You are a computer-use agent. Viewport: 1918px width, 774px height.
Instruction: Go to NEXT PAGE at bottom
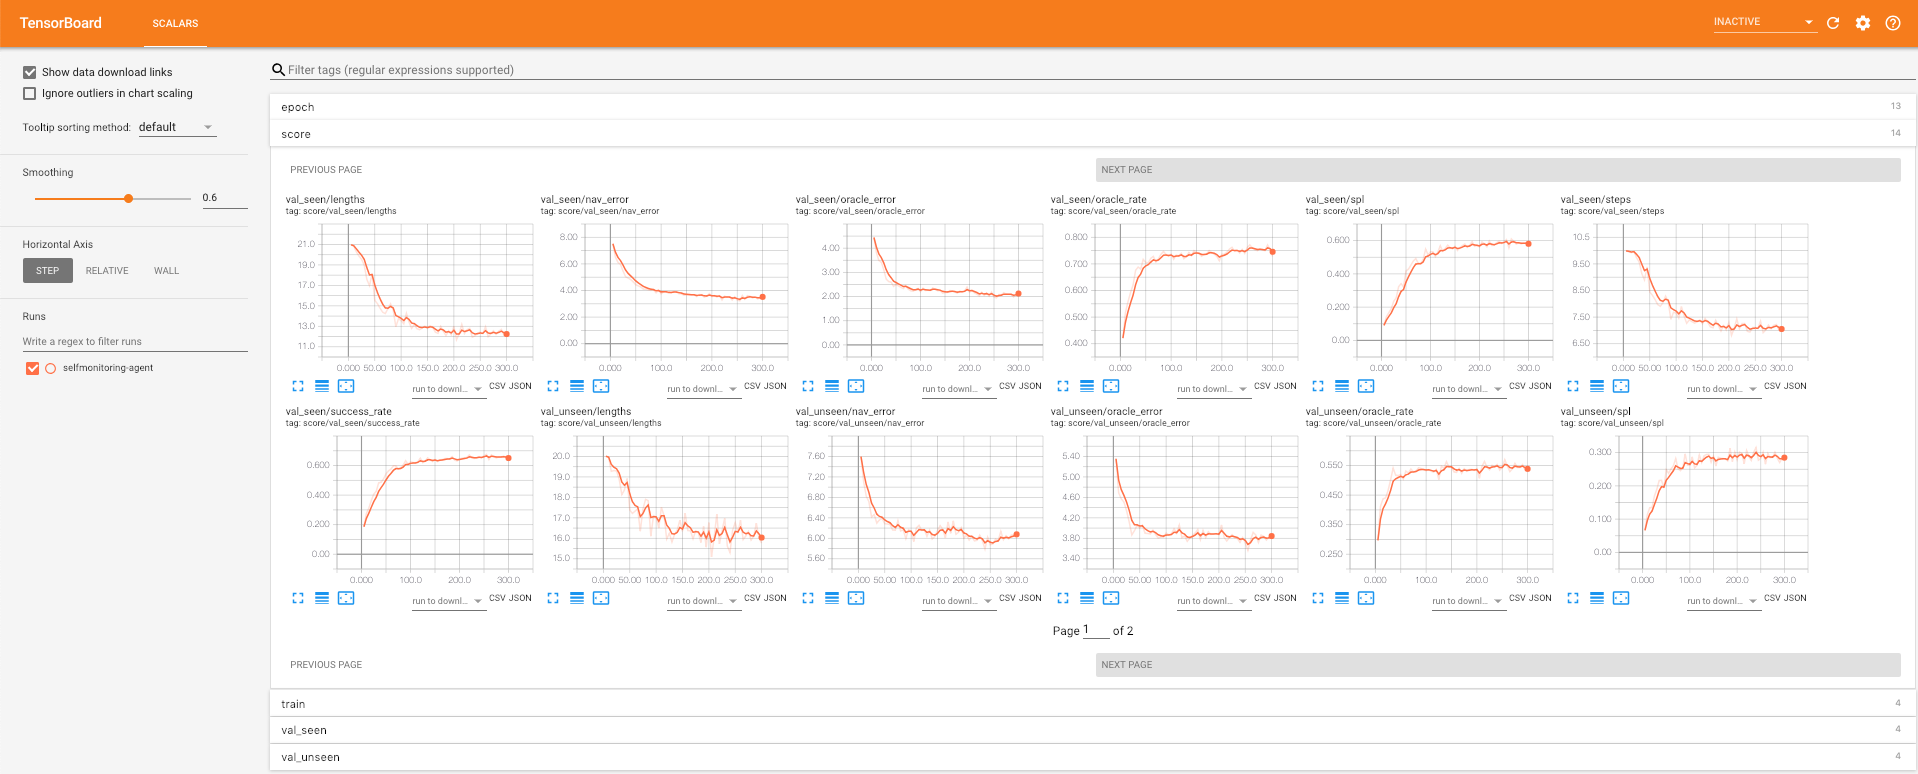coord(1498,665)
